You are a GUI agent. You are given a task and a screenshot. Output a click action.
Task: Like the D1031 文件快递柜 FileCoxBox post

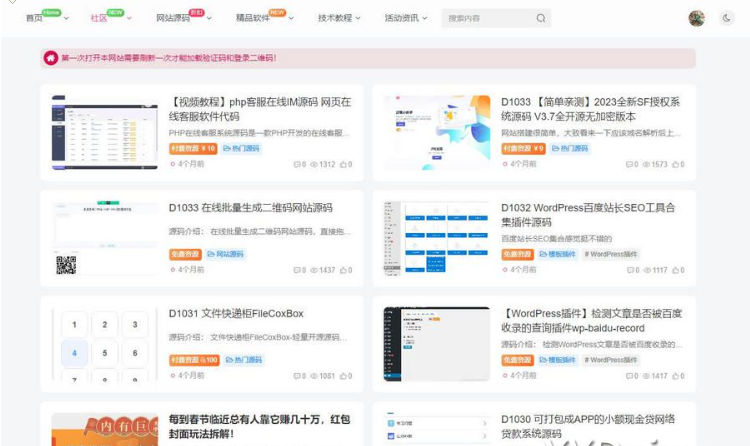pos(345,376)
